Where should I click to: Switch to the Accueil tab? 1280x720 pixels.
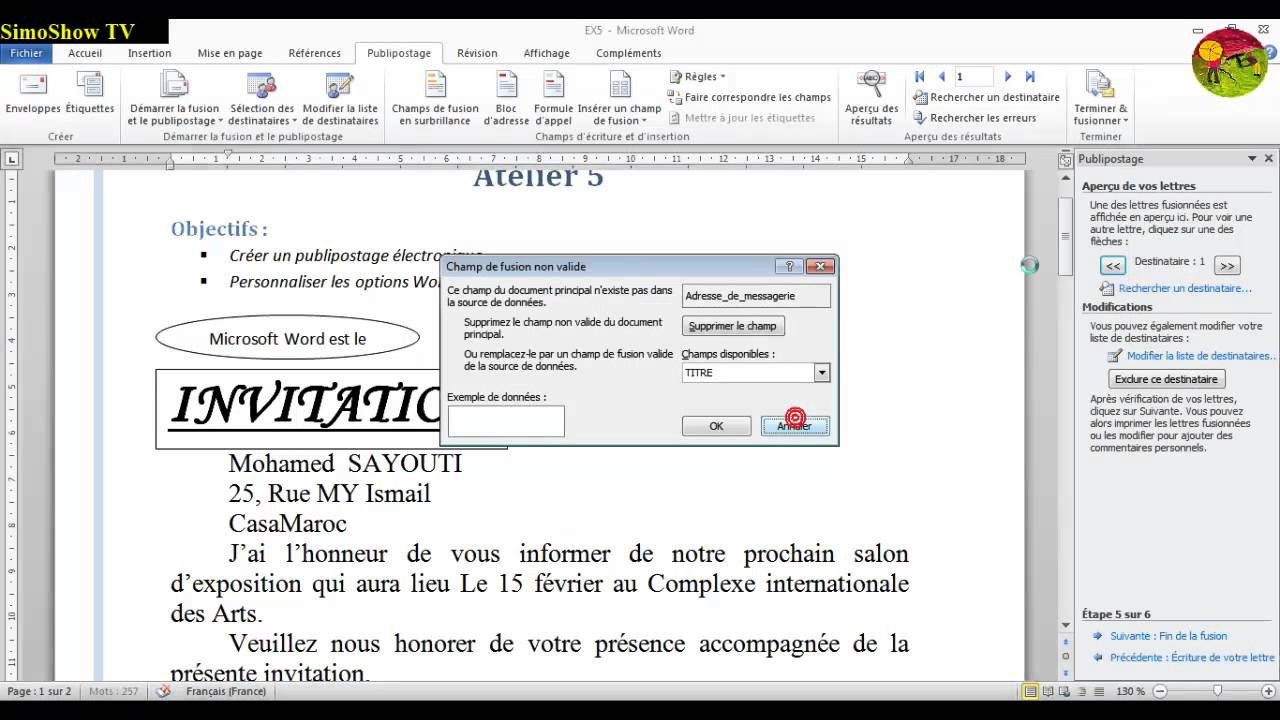[x=85, y=53]
